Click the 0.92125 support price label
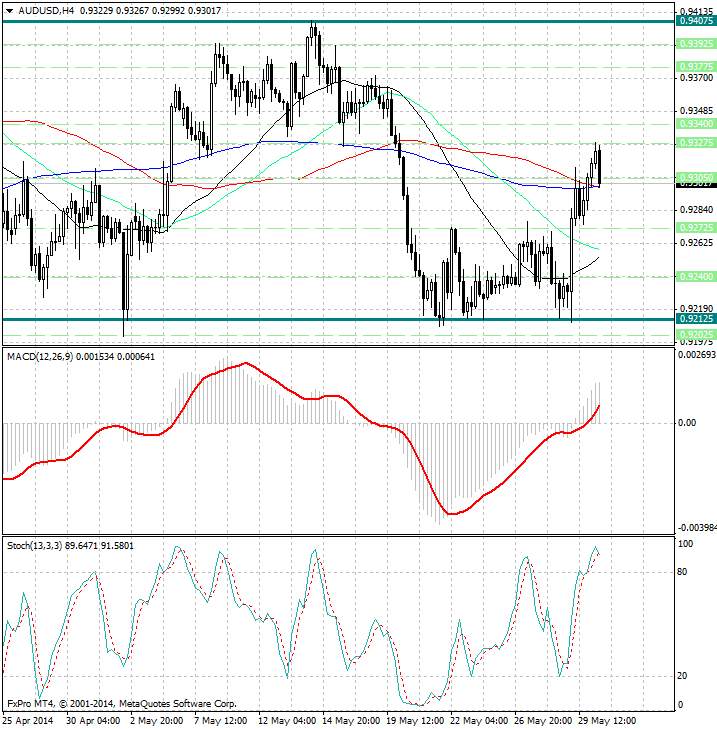This screenshot has width=717, height=729. point(694,320)
